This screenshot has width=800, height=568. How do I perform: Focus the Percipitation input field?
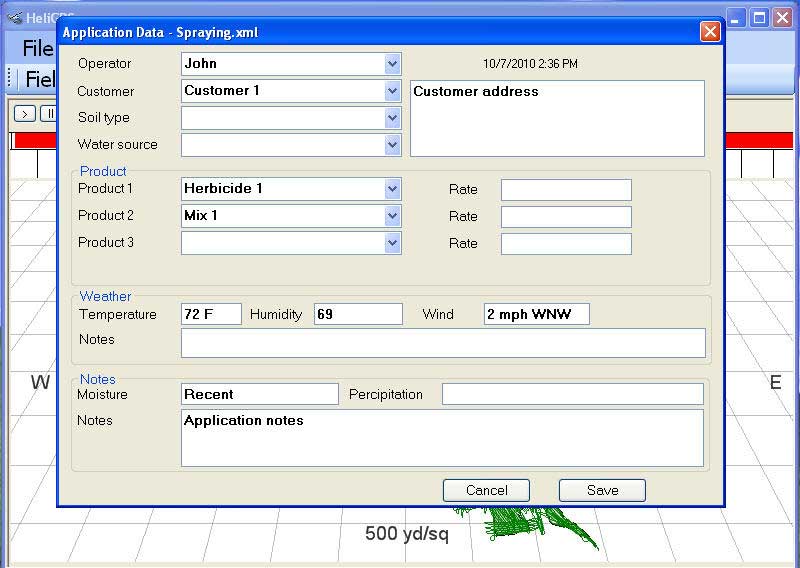coord(572,394)
